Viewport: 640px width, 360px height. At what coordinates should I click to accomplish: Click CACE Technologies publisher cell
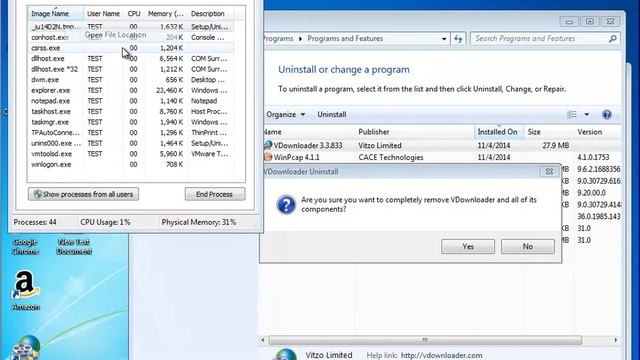coord(391,157)
